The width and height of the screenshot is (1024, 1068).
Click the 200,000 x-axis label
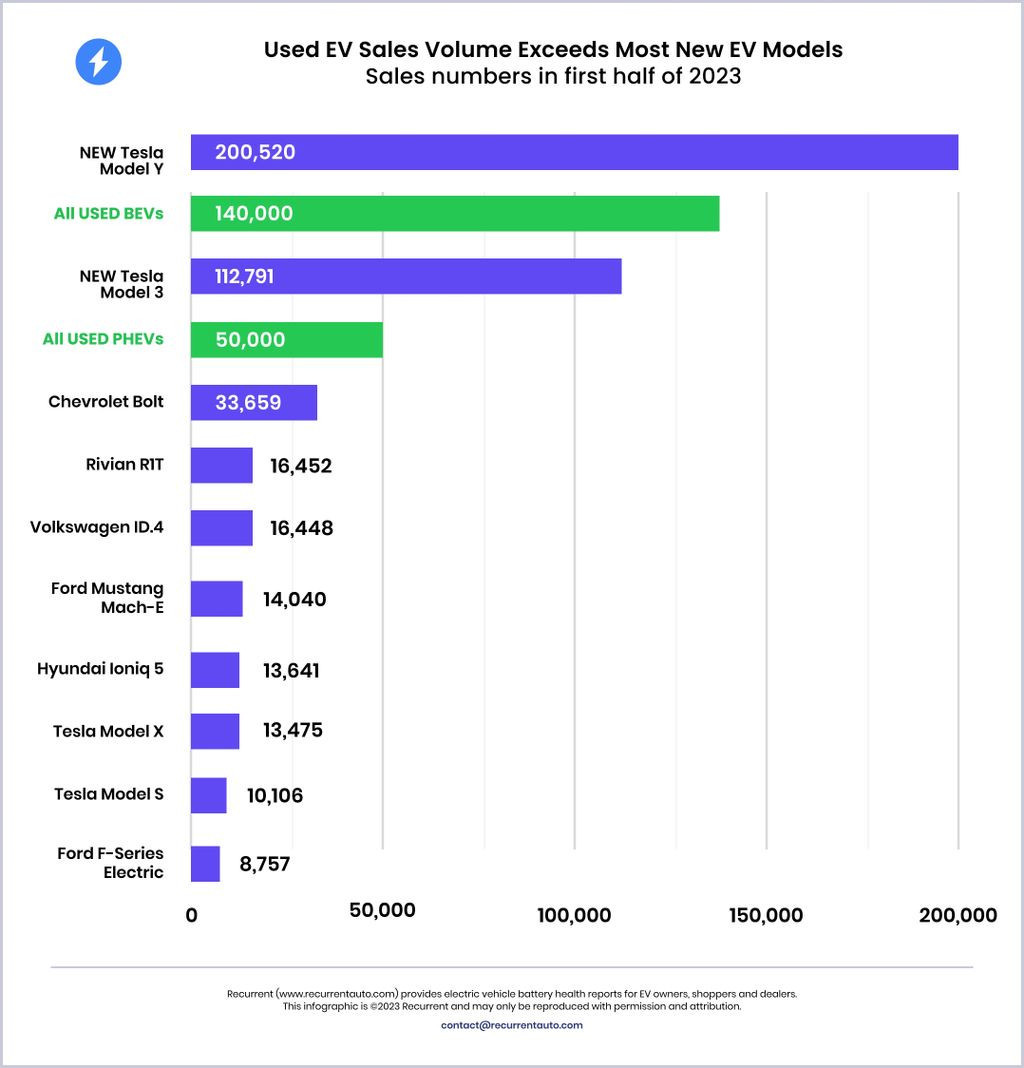(x=957, y=915)
